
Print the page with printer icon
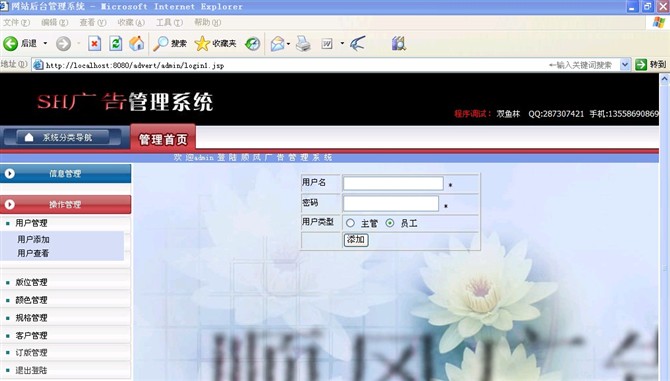tap(303, 43)
